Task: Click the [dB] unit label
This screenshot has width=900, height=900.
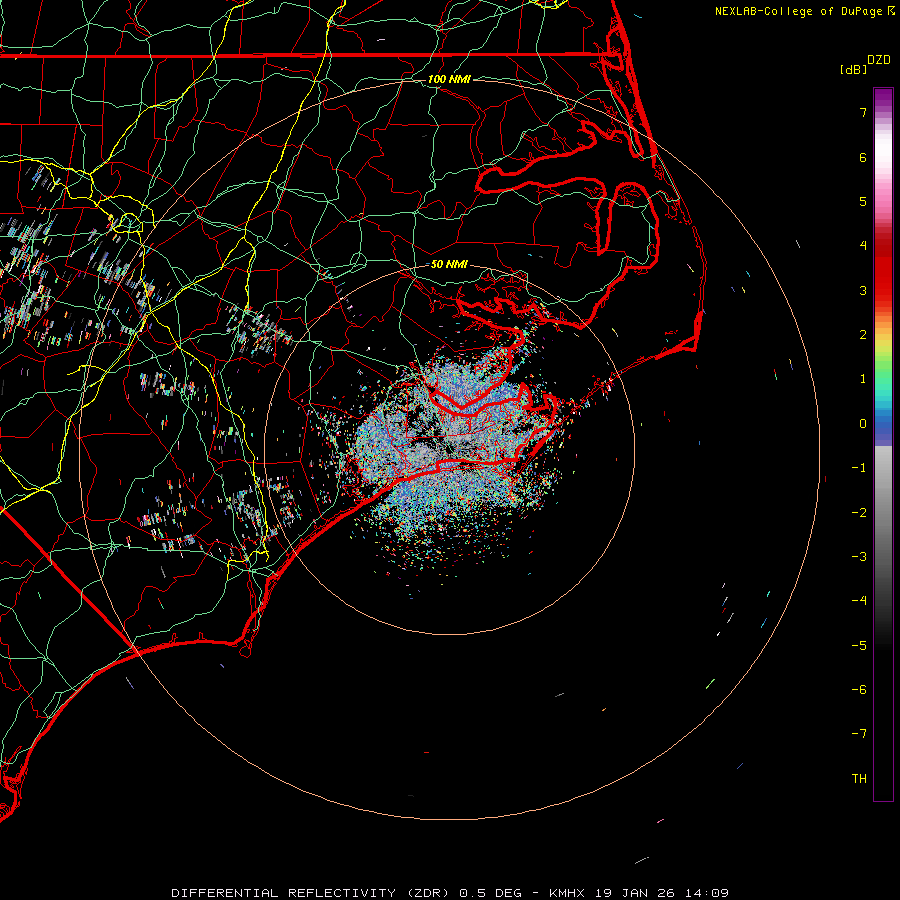Action: tap(854, 69)
